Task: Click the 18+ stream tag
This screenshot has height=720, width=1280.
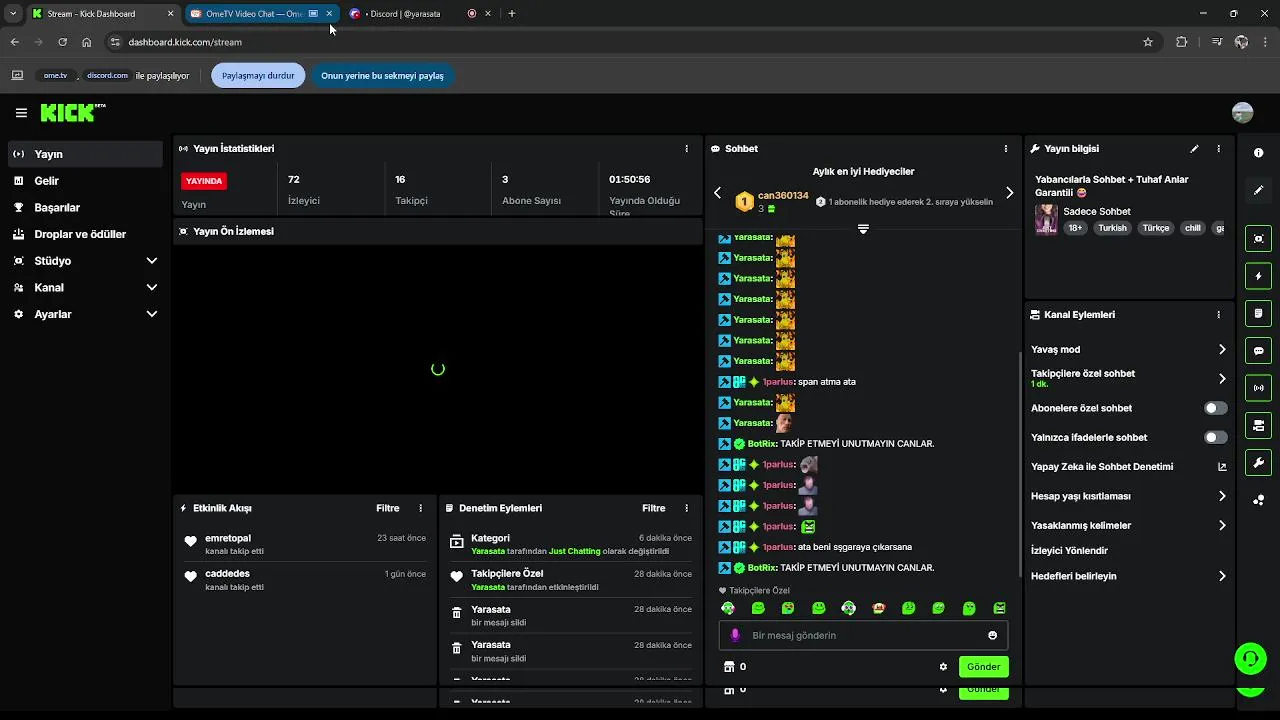Action: 1075,228
